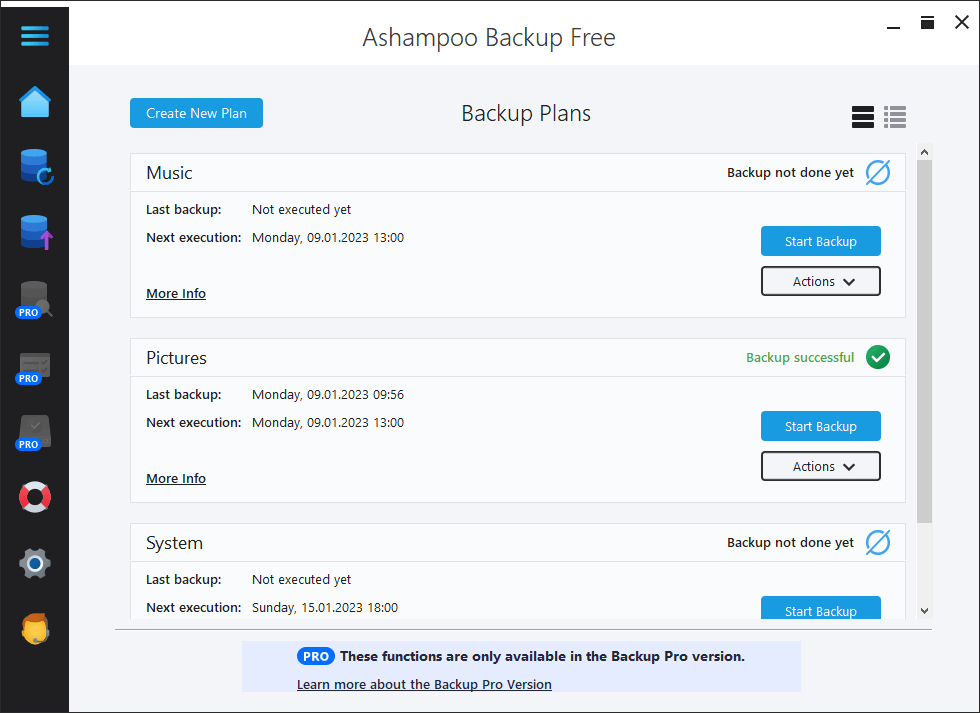980x713 pixels.
Task: Click the PRO database magnifier icon
Action: (35, 299)
